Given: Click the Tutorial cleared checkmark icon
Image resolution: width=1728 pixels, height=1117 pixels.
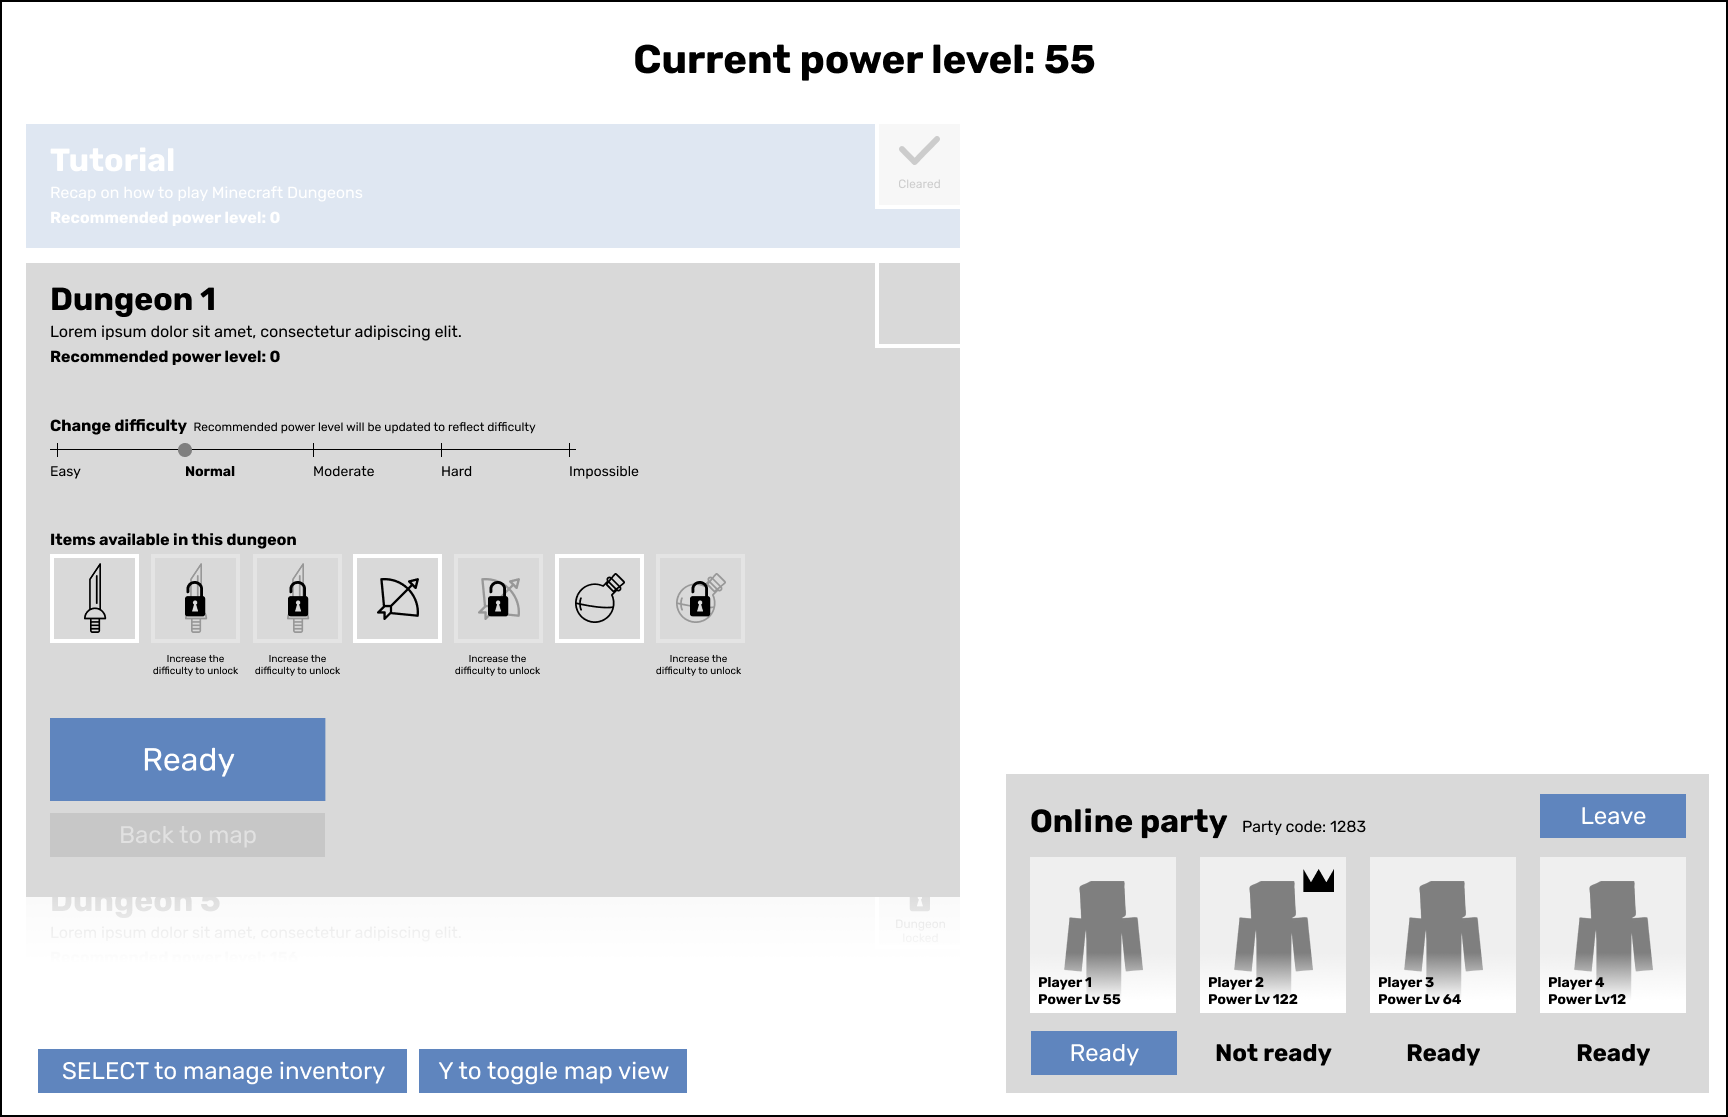Looking at the screenshot, I should click(x=919, y=152).
